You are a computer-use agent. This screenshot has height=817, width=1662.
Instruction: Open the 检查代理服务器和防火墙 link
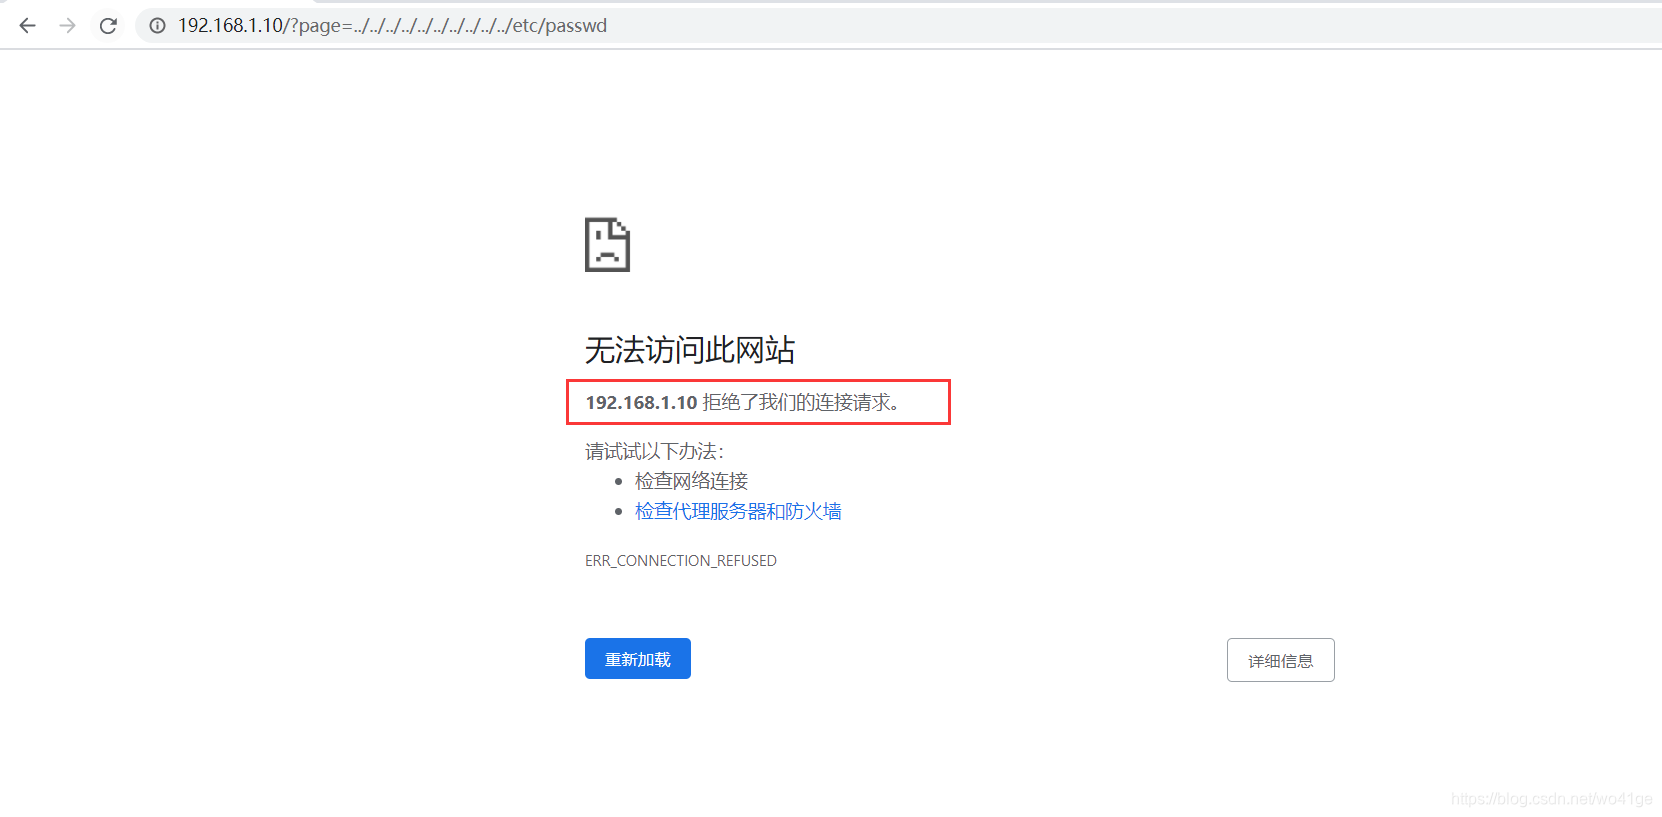738,511
